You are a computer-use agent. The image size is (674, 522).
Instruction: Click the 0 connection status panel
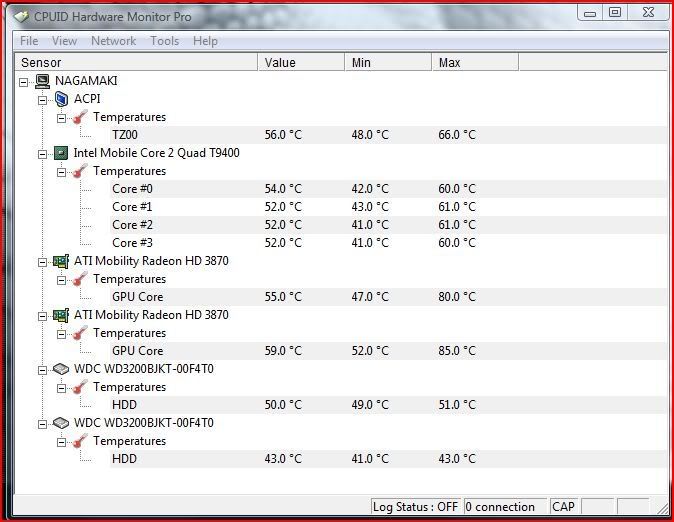click(x=506, y=507)
